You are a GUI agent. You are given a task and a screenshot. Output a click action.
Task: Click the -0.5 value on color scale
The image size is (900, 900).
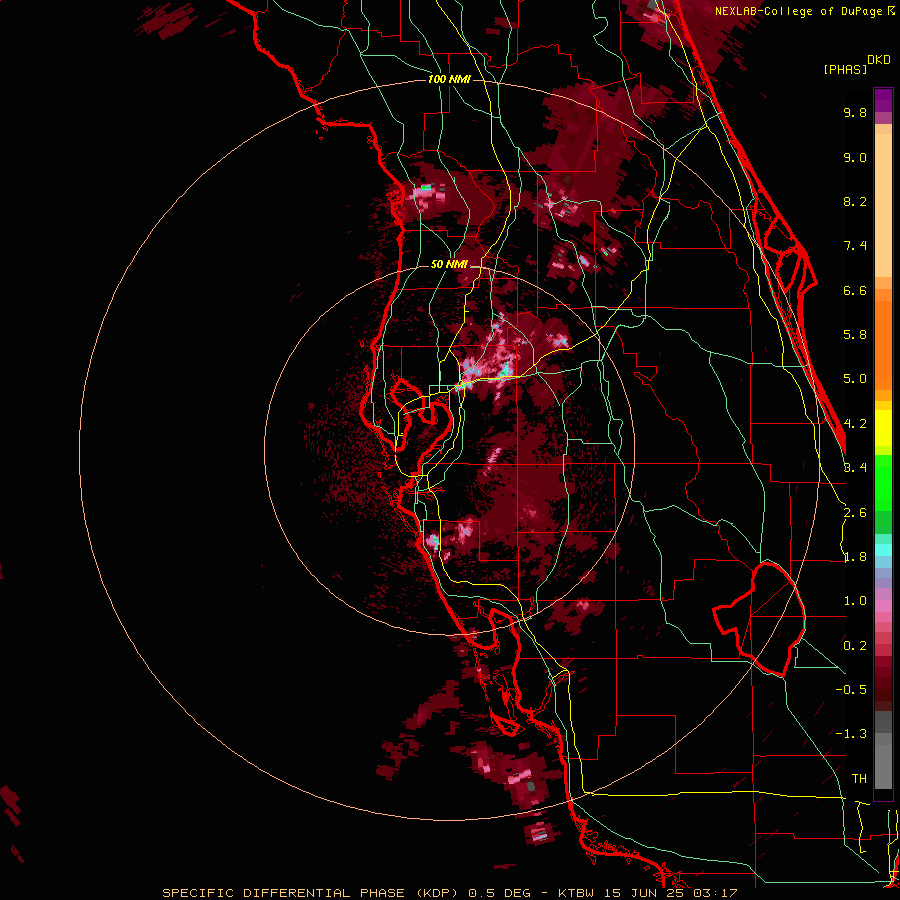(851, 690)
